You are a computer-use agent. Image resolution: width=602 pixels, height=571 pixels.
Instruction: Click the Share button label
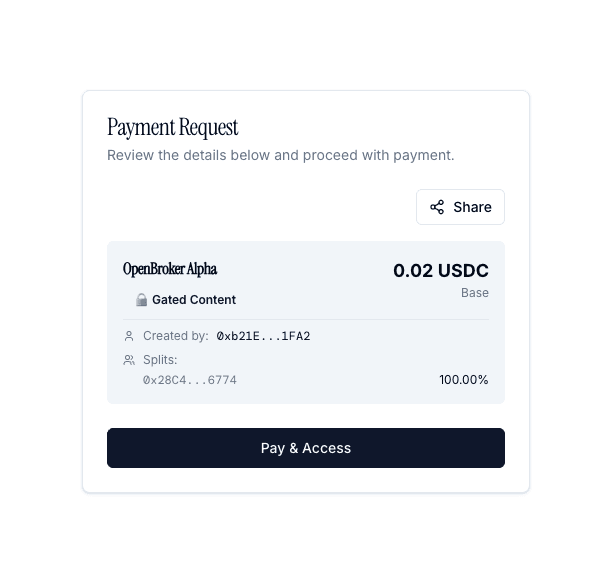(472, 207)
